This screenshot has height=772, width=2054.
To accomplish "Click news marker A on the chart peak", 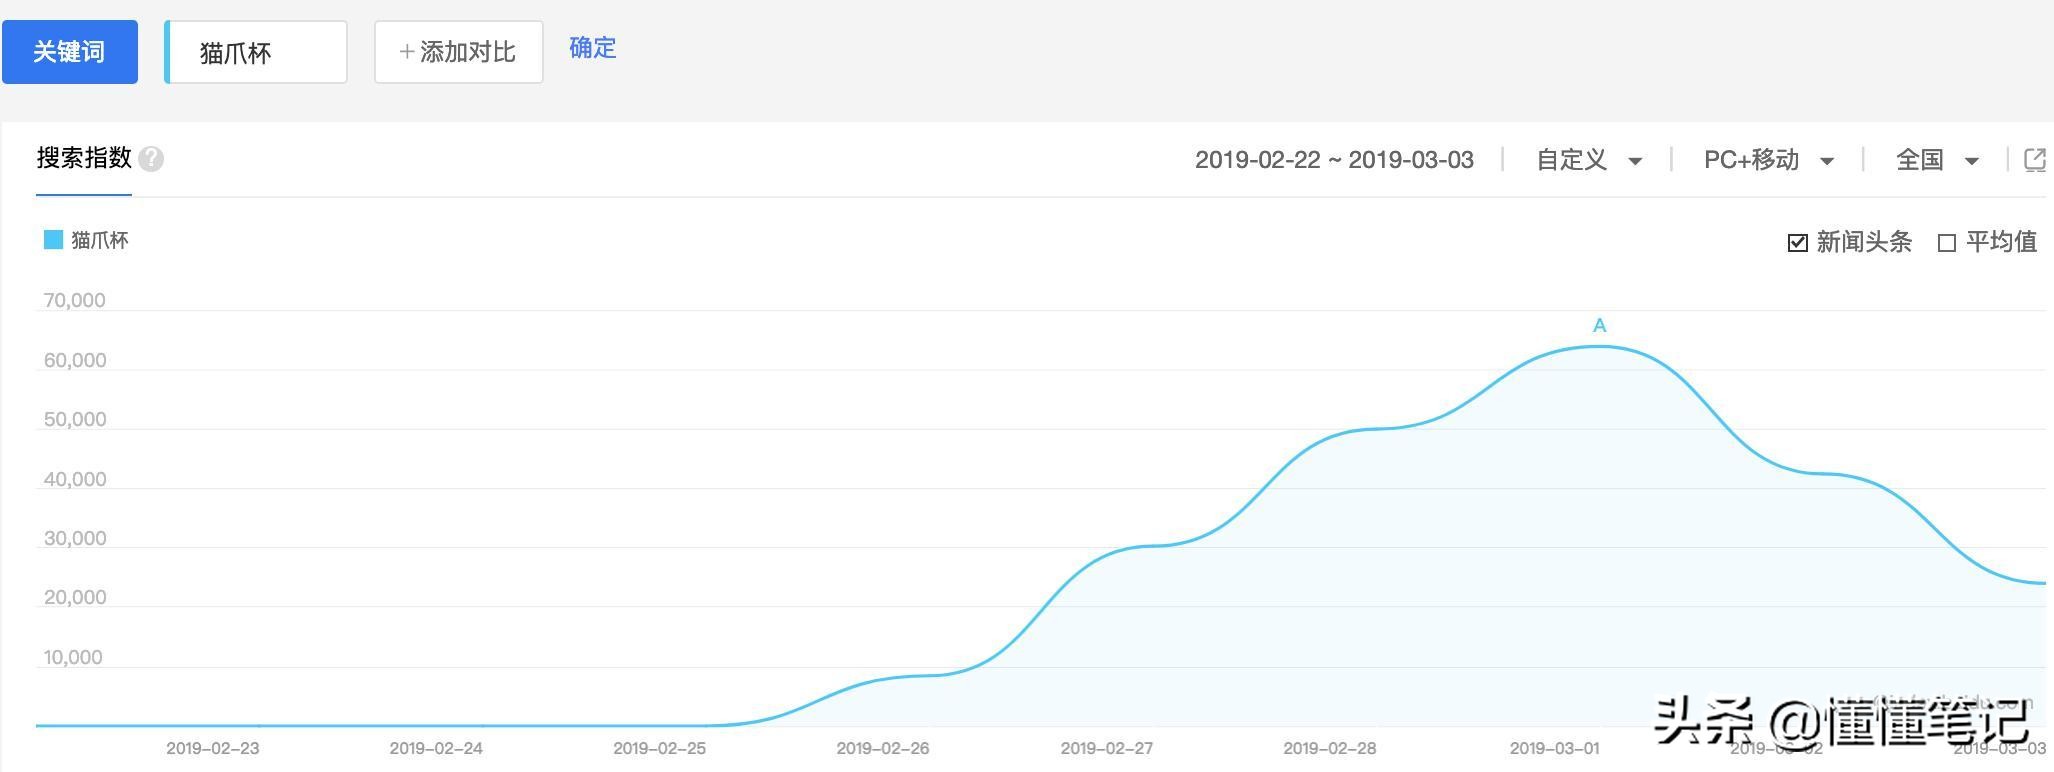I will [1599, 326].
